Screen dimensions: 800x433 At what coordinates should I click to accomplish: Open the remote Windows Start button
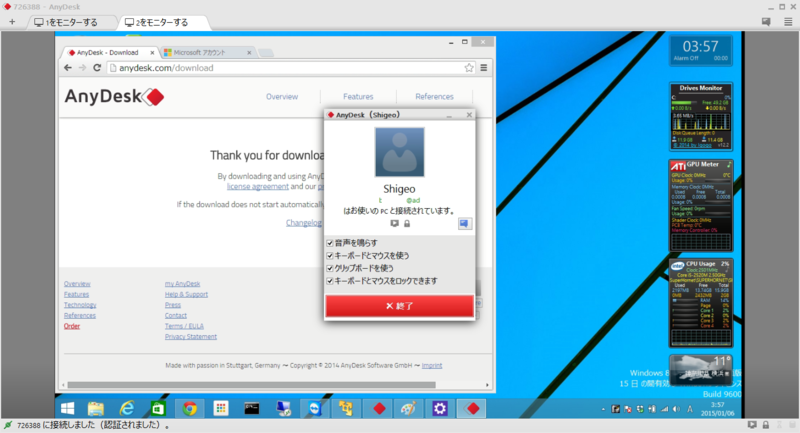[x=67, y=409]
